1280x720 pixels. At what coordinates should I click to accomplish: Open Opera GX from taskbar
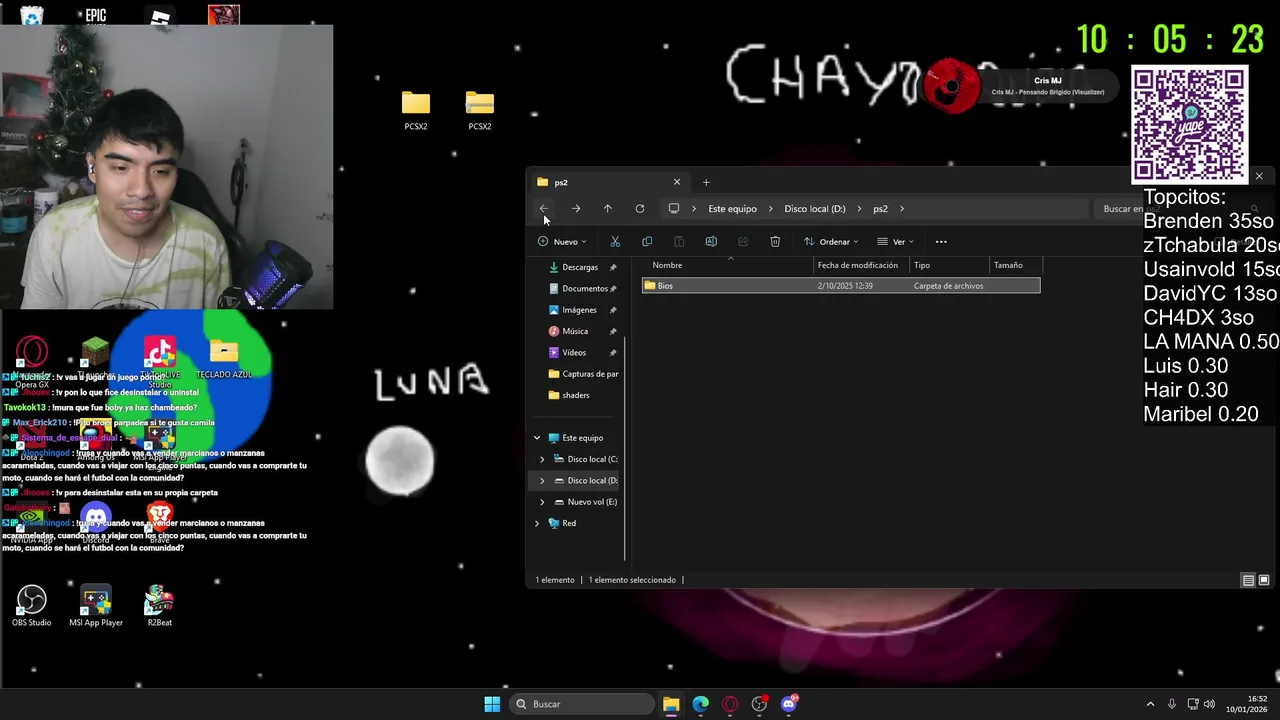click(x=730, y=704)
